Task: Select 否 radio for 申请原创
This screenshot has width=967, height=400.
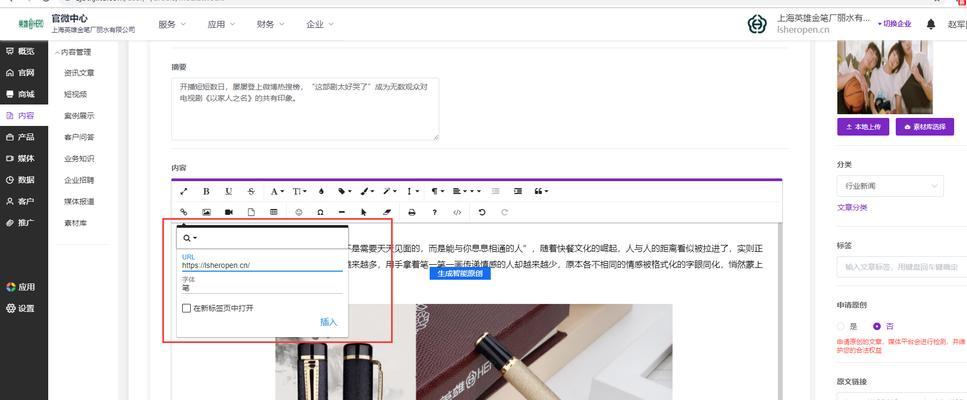Action: (x=877, y=326)
